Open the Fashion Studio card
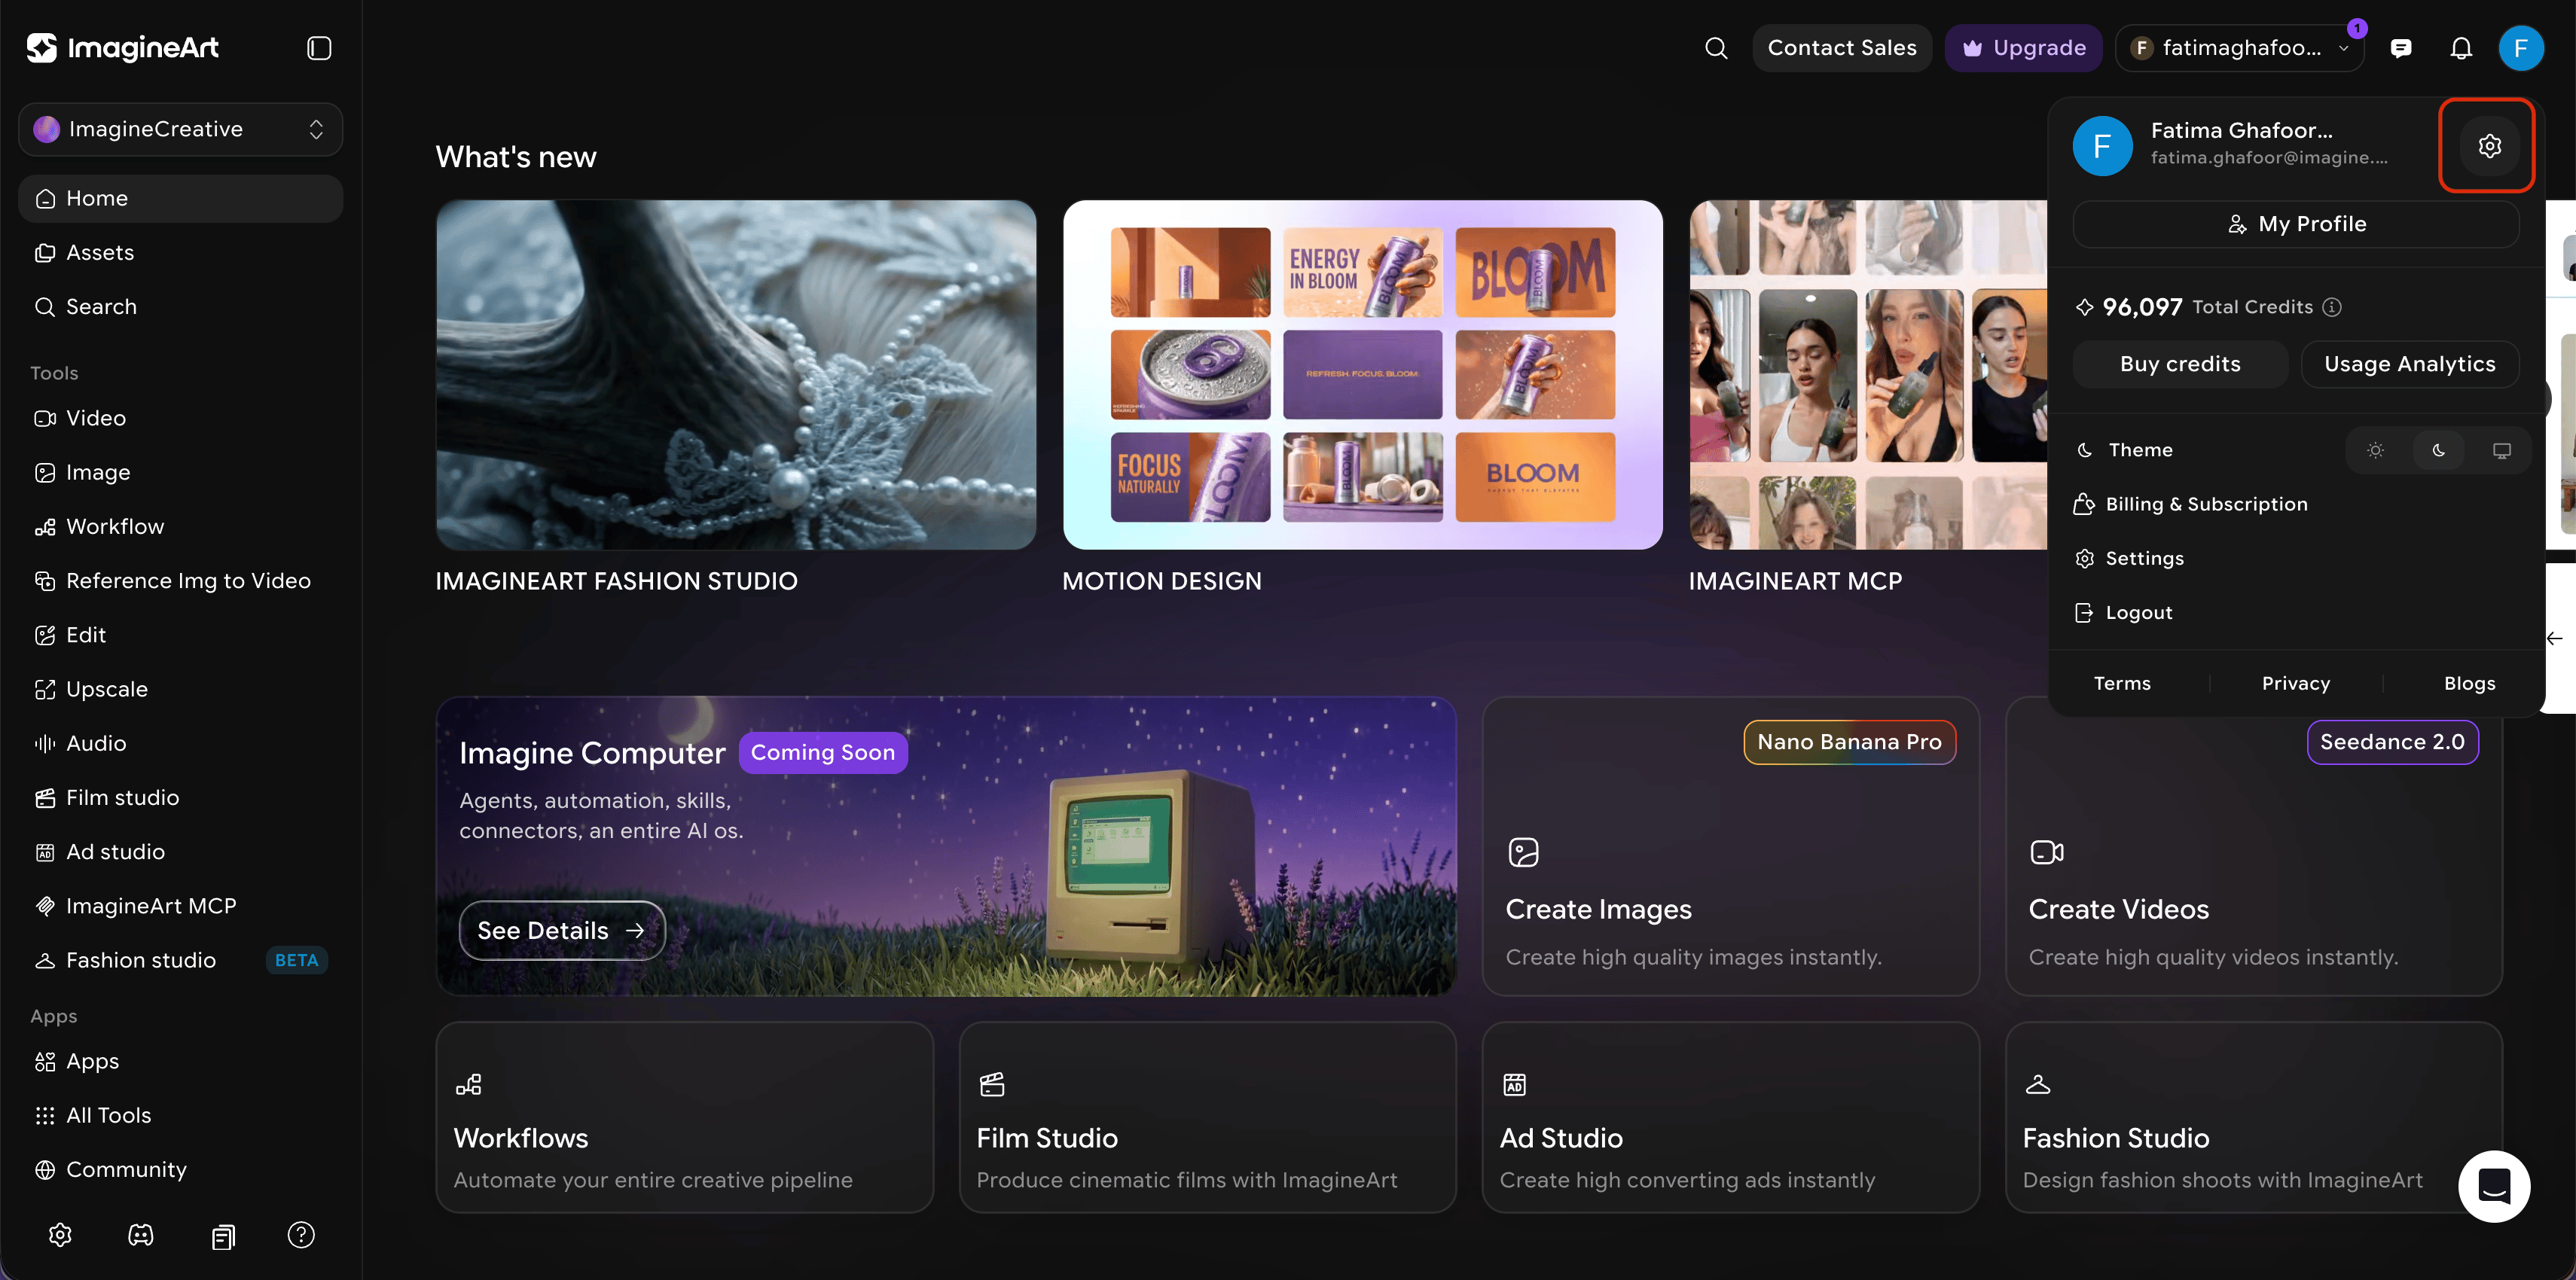 click(x=2254, y=1117)
